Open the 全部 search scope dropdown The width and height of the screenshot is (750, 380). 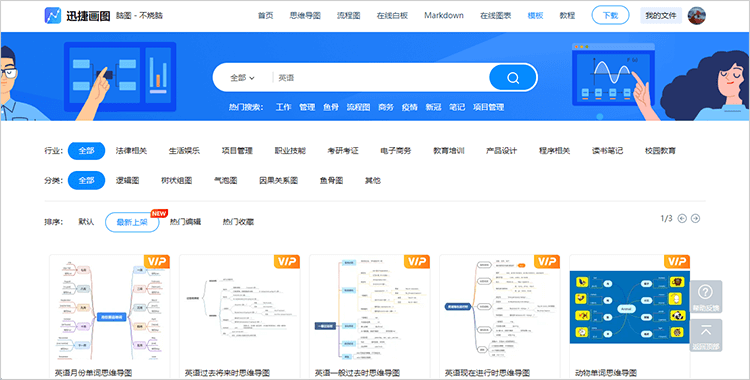tap(243, 78)
